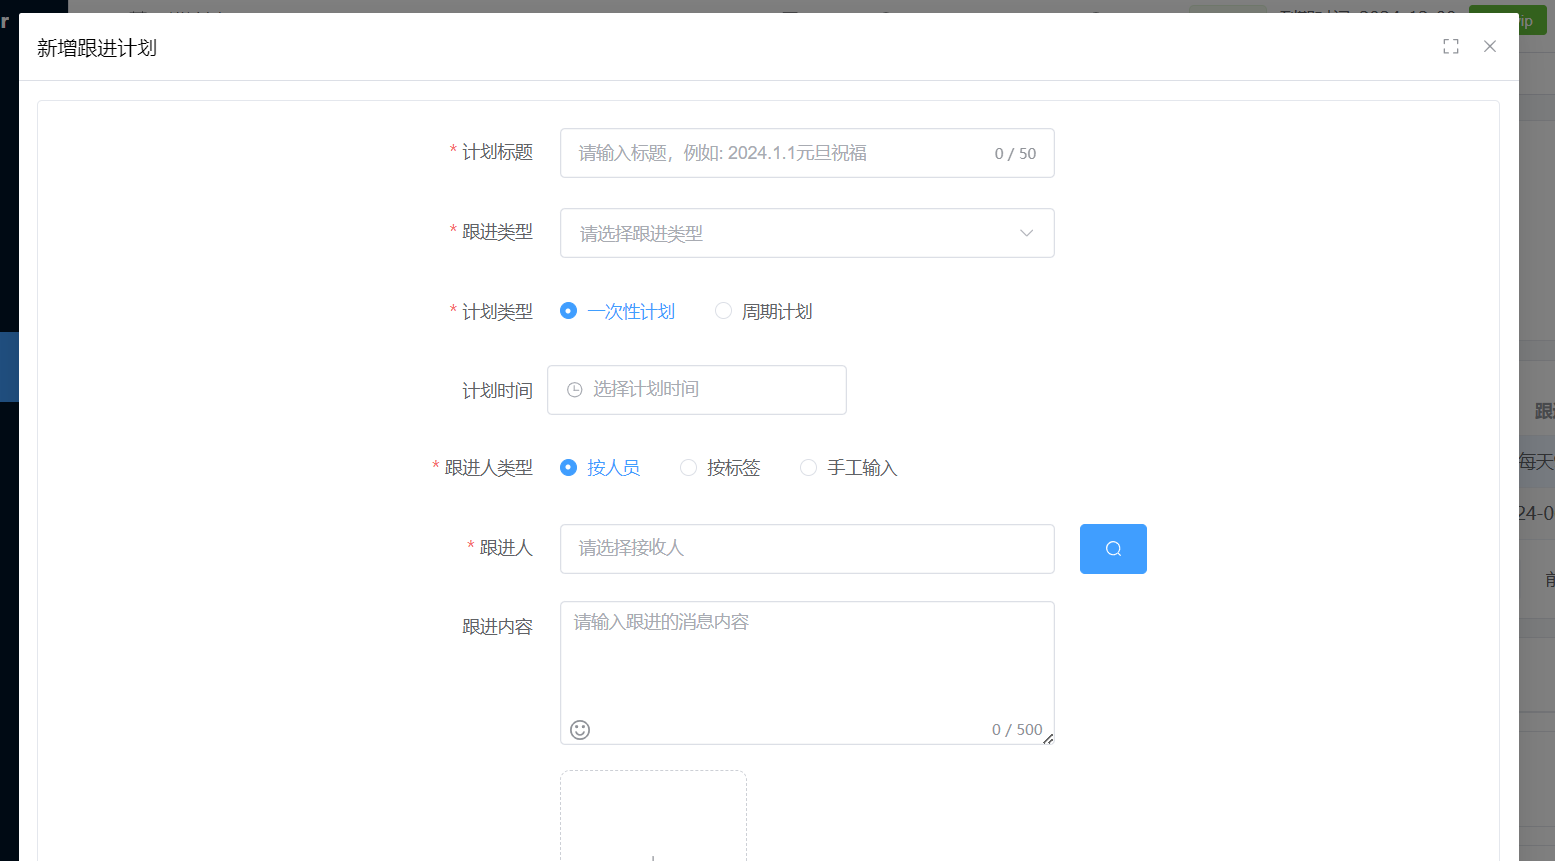Image resolution: width=1555 pixels, height=861 pixels.
Task: Open the emoji picker via smiley icon
Action: click(x=581, y=730)
